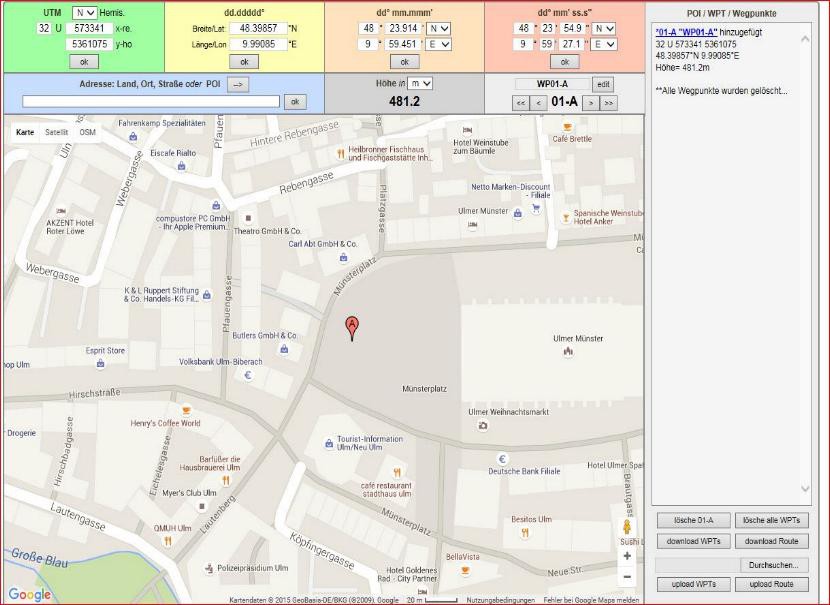Zoom out the map with minus button
This screenshot has width=830, height=605.
click(627, 577)
